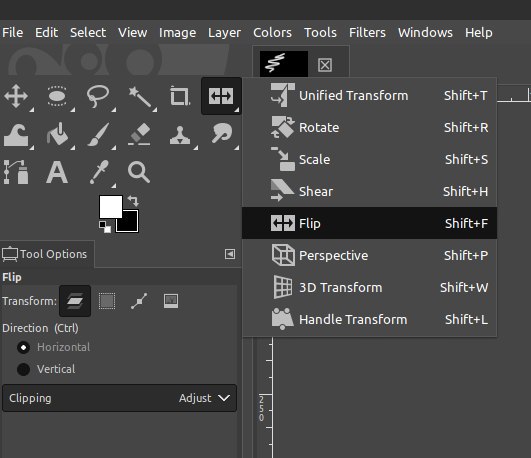Screen dimensions: 531x458
Task: Select the Eraser tool
Action: (x=139, y=134)
